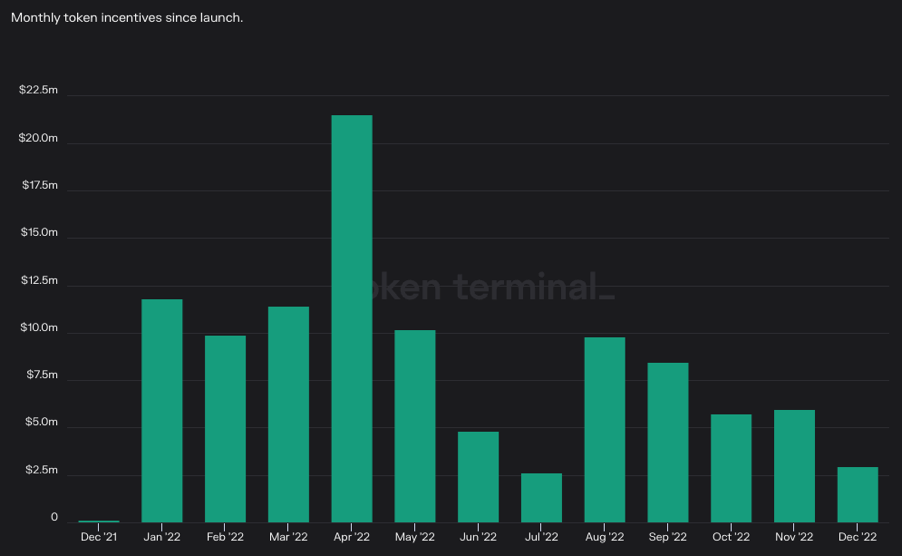Select the Jan '22 bar in chart

point(162,410)
